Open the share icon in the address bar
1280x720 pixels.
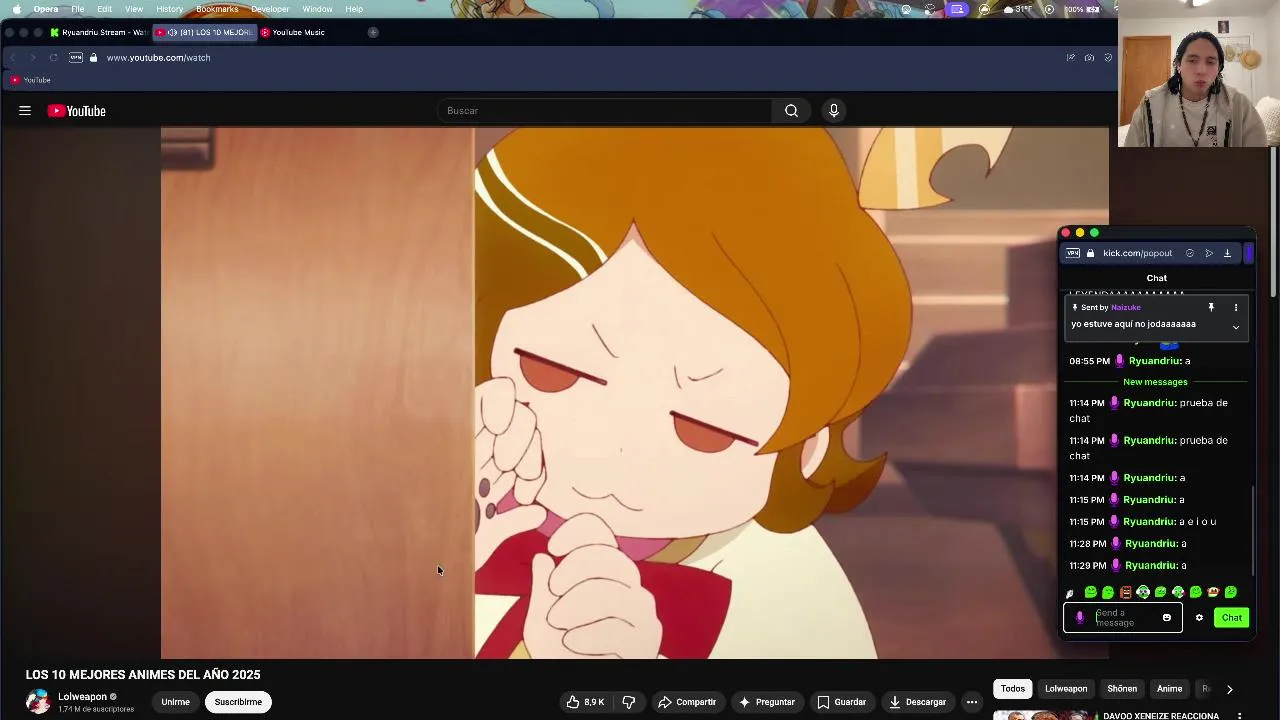point(1070,58)
